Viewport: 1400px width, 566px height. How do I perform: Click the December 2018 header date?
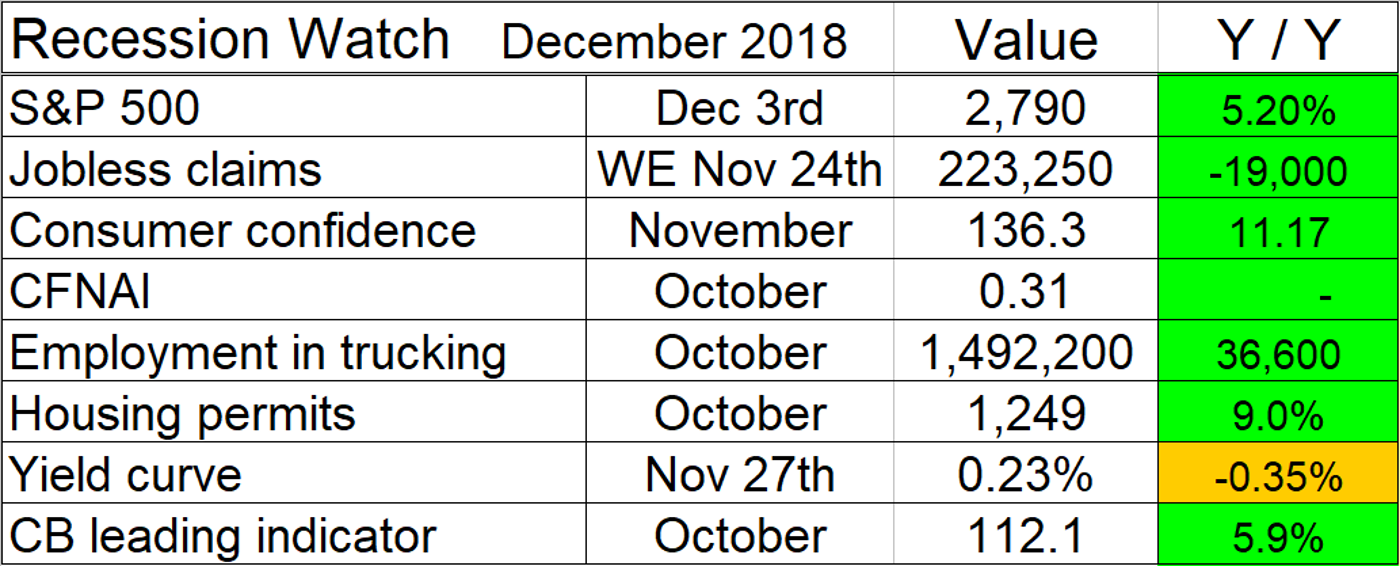[674, 42]
